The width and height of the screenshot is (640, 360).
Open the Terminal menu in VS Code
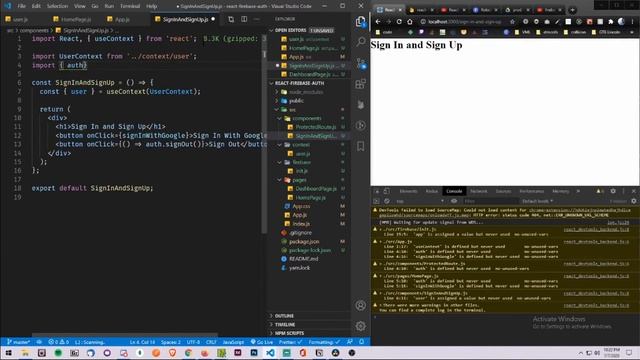coord(130,6)
